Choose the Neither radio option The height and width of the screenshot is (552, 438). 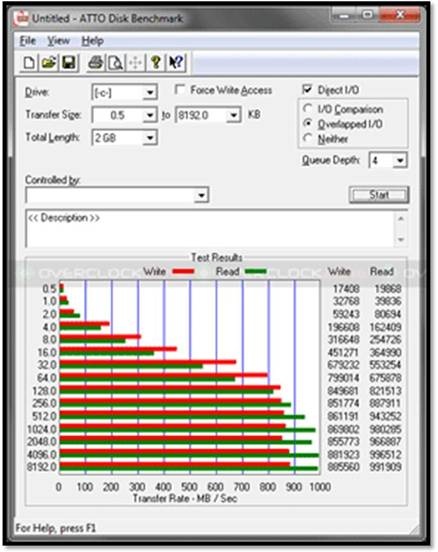click(x=308, y=138)
